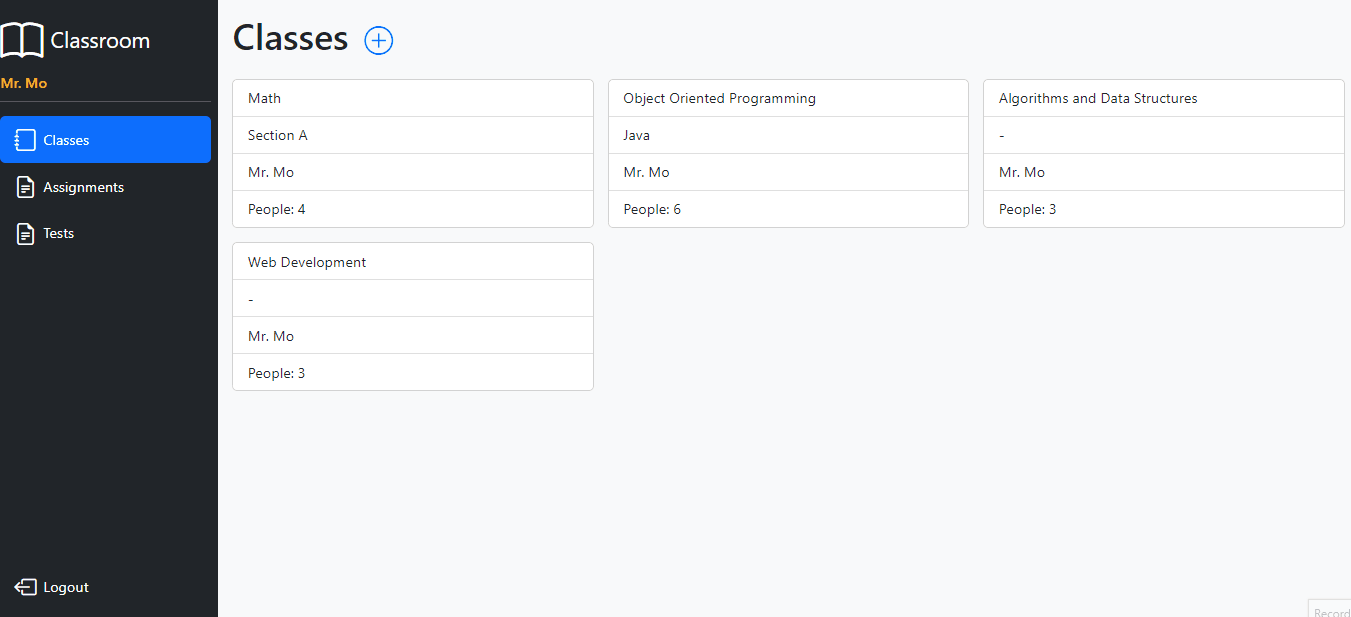The width and height of the screenshot is (1351, 617).
Task: Click Section A under Math
Action: pos(277,134)
